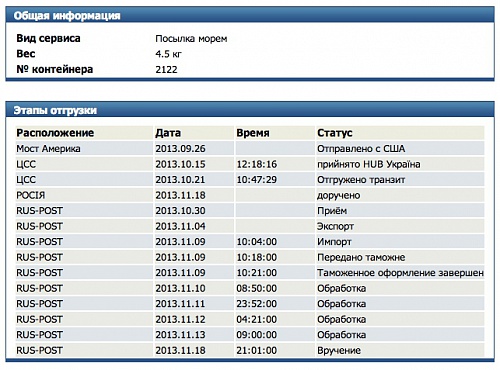Click the date '2013.09.26'

coord(180,149)
